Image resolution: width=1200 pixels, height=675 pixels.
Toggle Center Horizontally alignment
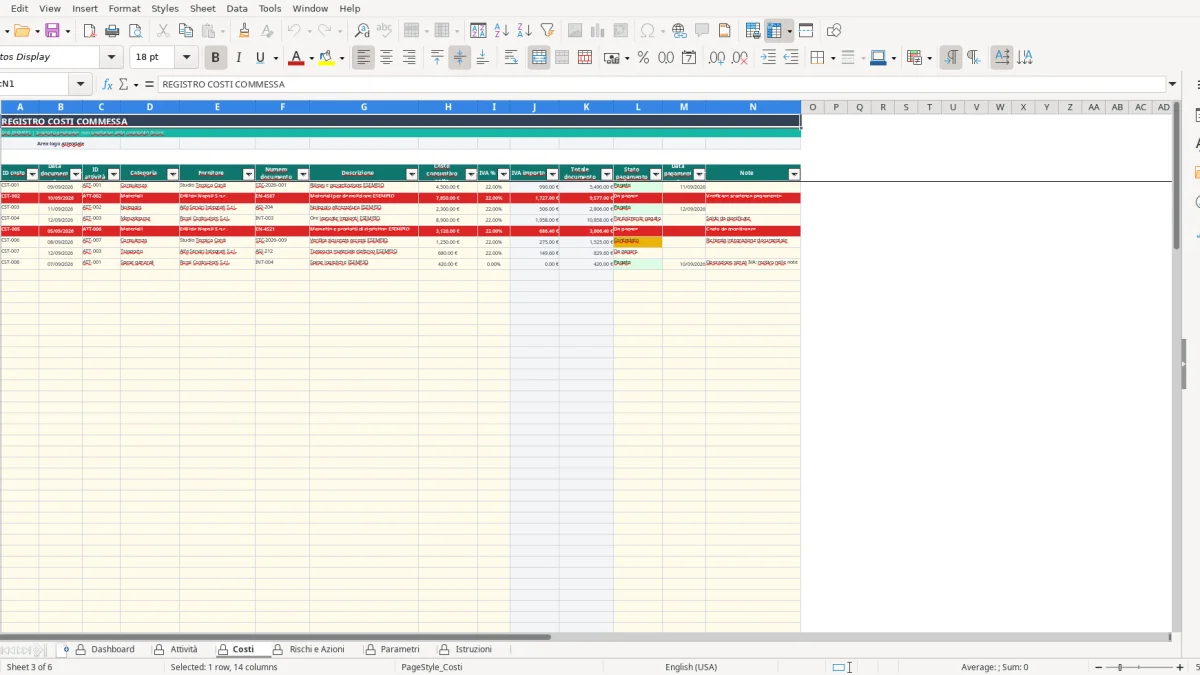[386, 58]
